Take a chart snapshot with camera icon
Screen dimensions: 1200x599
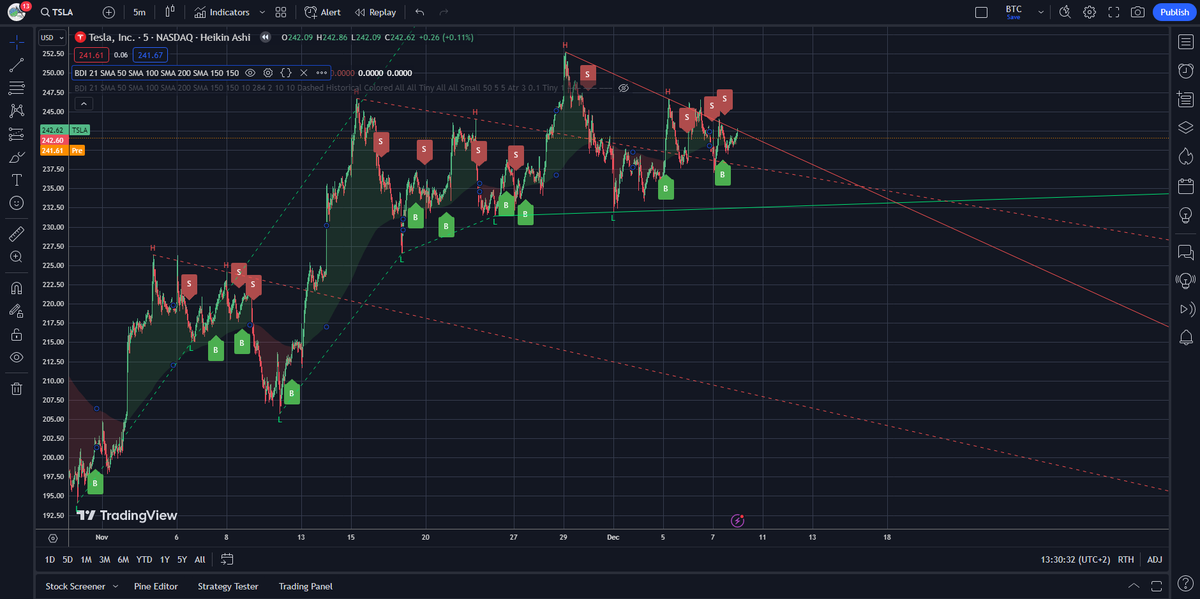point(1137,12)
